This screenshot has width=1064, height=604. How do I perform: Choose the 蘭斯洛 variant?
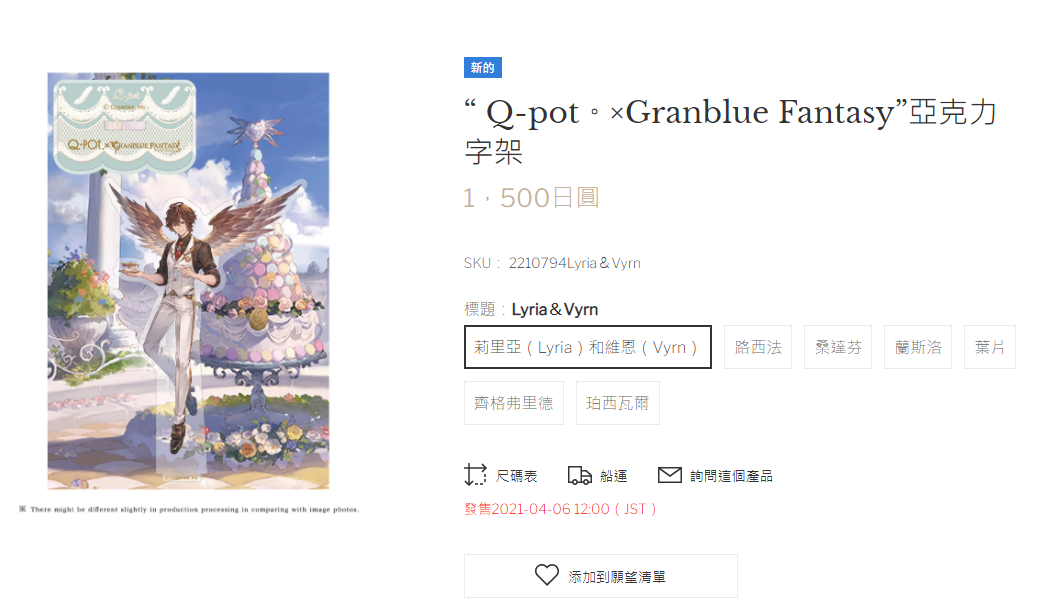918,347
